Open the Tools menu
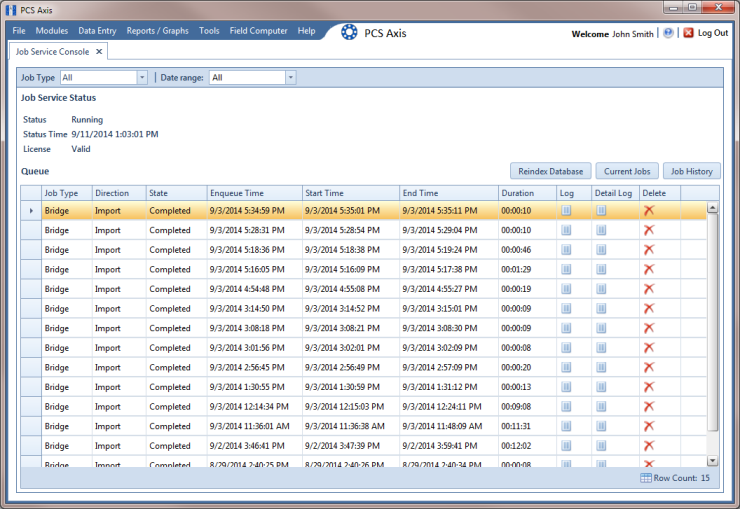 click(x=209, y=31)
